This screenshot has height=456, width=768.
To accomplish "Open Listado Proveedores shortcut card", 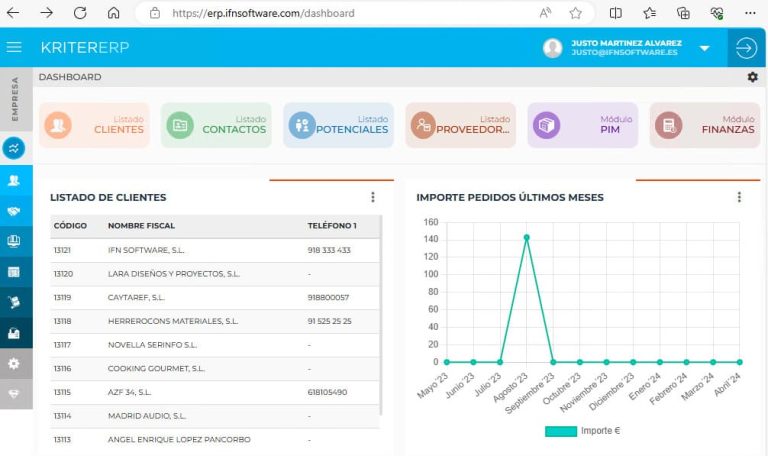I will coord(460,125).
